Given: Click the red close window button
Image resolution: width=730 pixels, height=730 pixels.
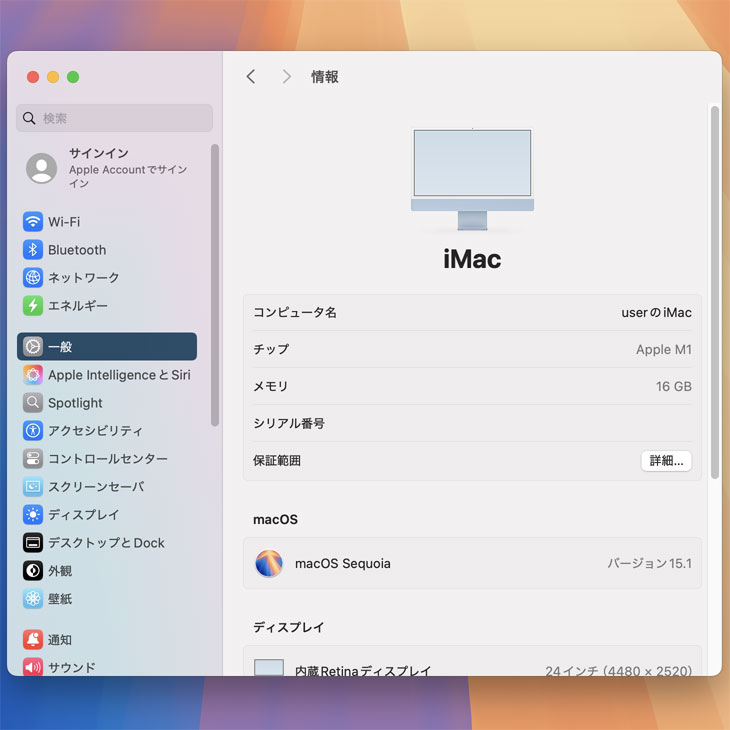Looking at the screenshot, I should coord(33,77).
